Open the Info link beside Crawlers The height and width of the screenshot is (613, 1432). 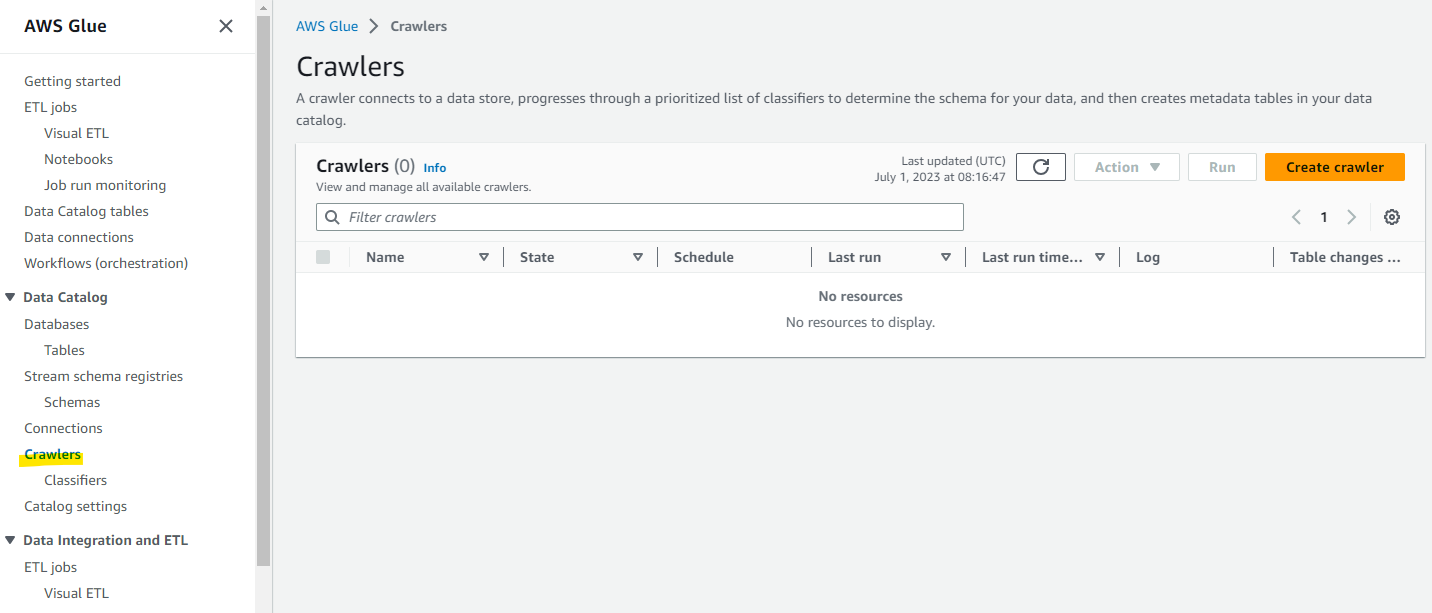[434, 168]
